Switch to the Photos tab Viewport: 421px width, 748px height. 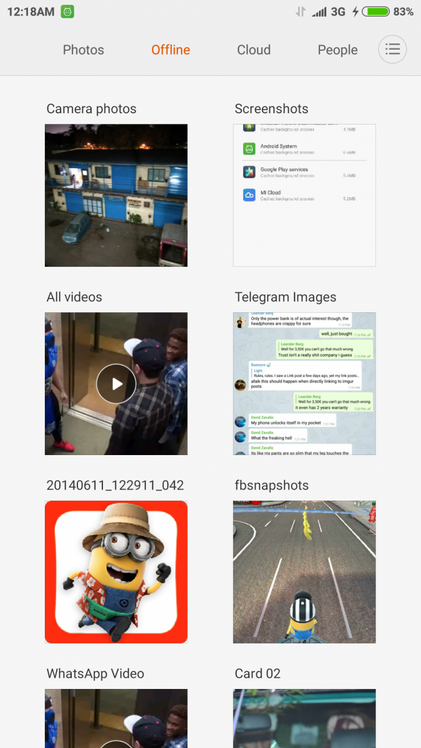[83, 50]
